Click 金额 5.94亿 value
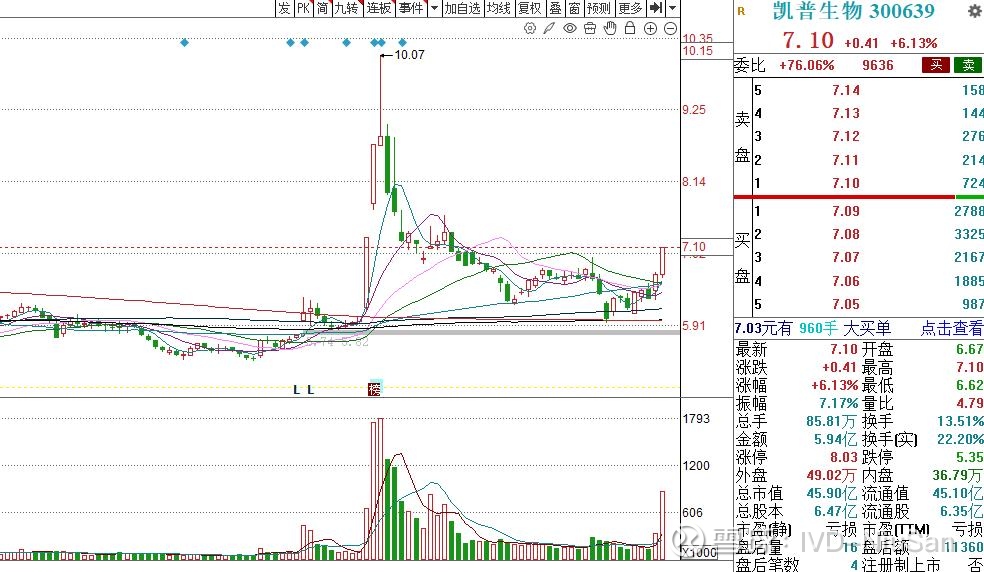 point(836,440)
